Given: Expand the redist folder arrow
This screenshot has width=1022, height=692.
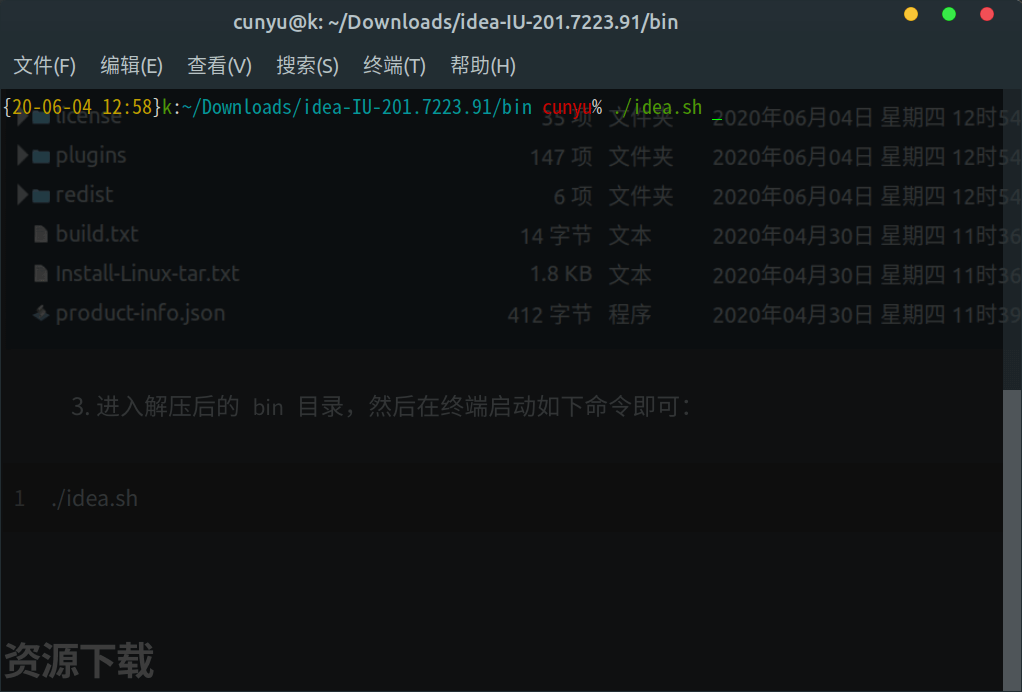Looking at the screenshot, I should [x=22, y=194].
